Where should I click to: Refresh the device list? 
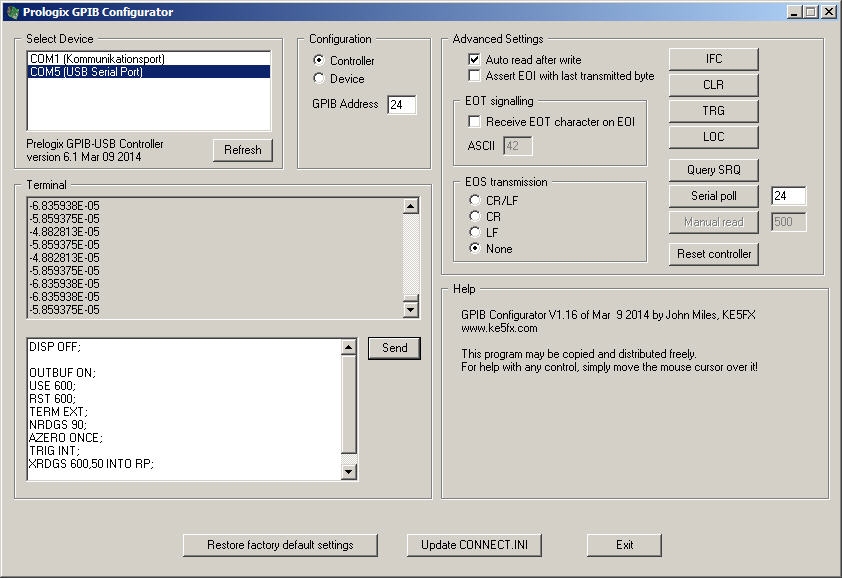[242, 150]
